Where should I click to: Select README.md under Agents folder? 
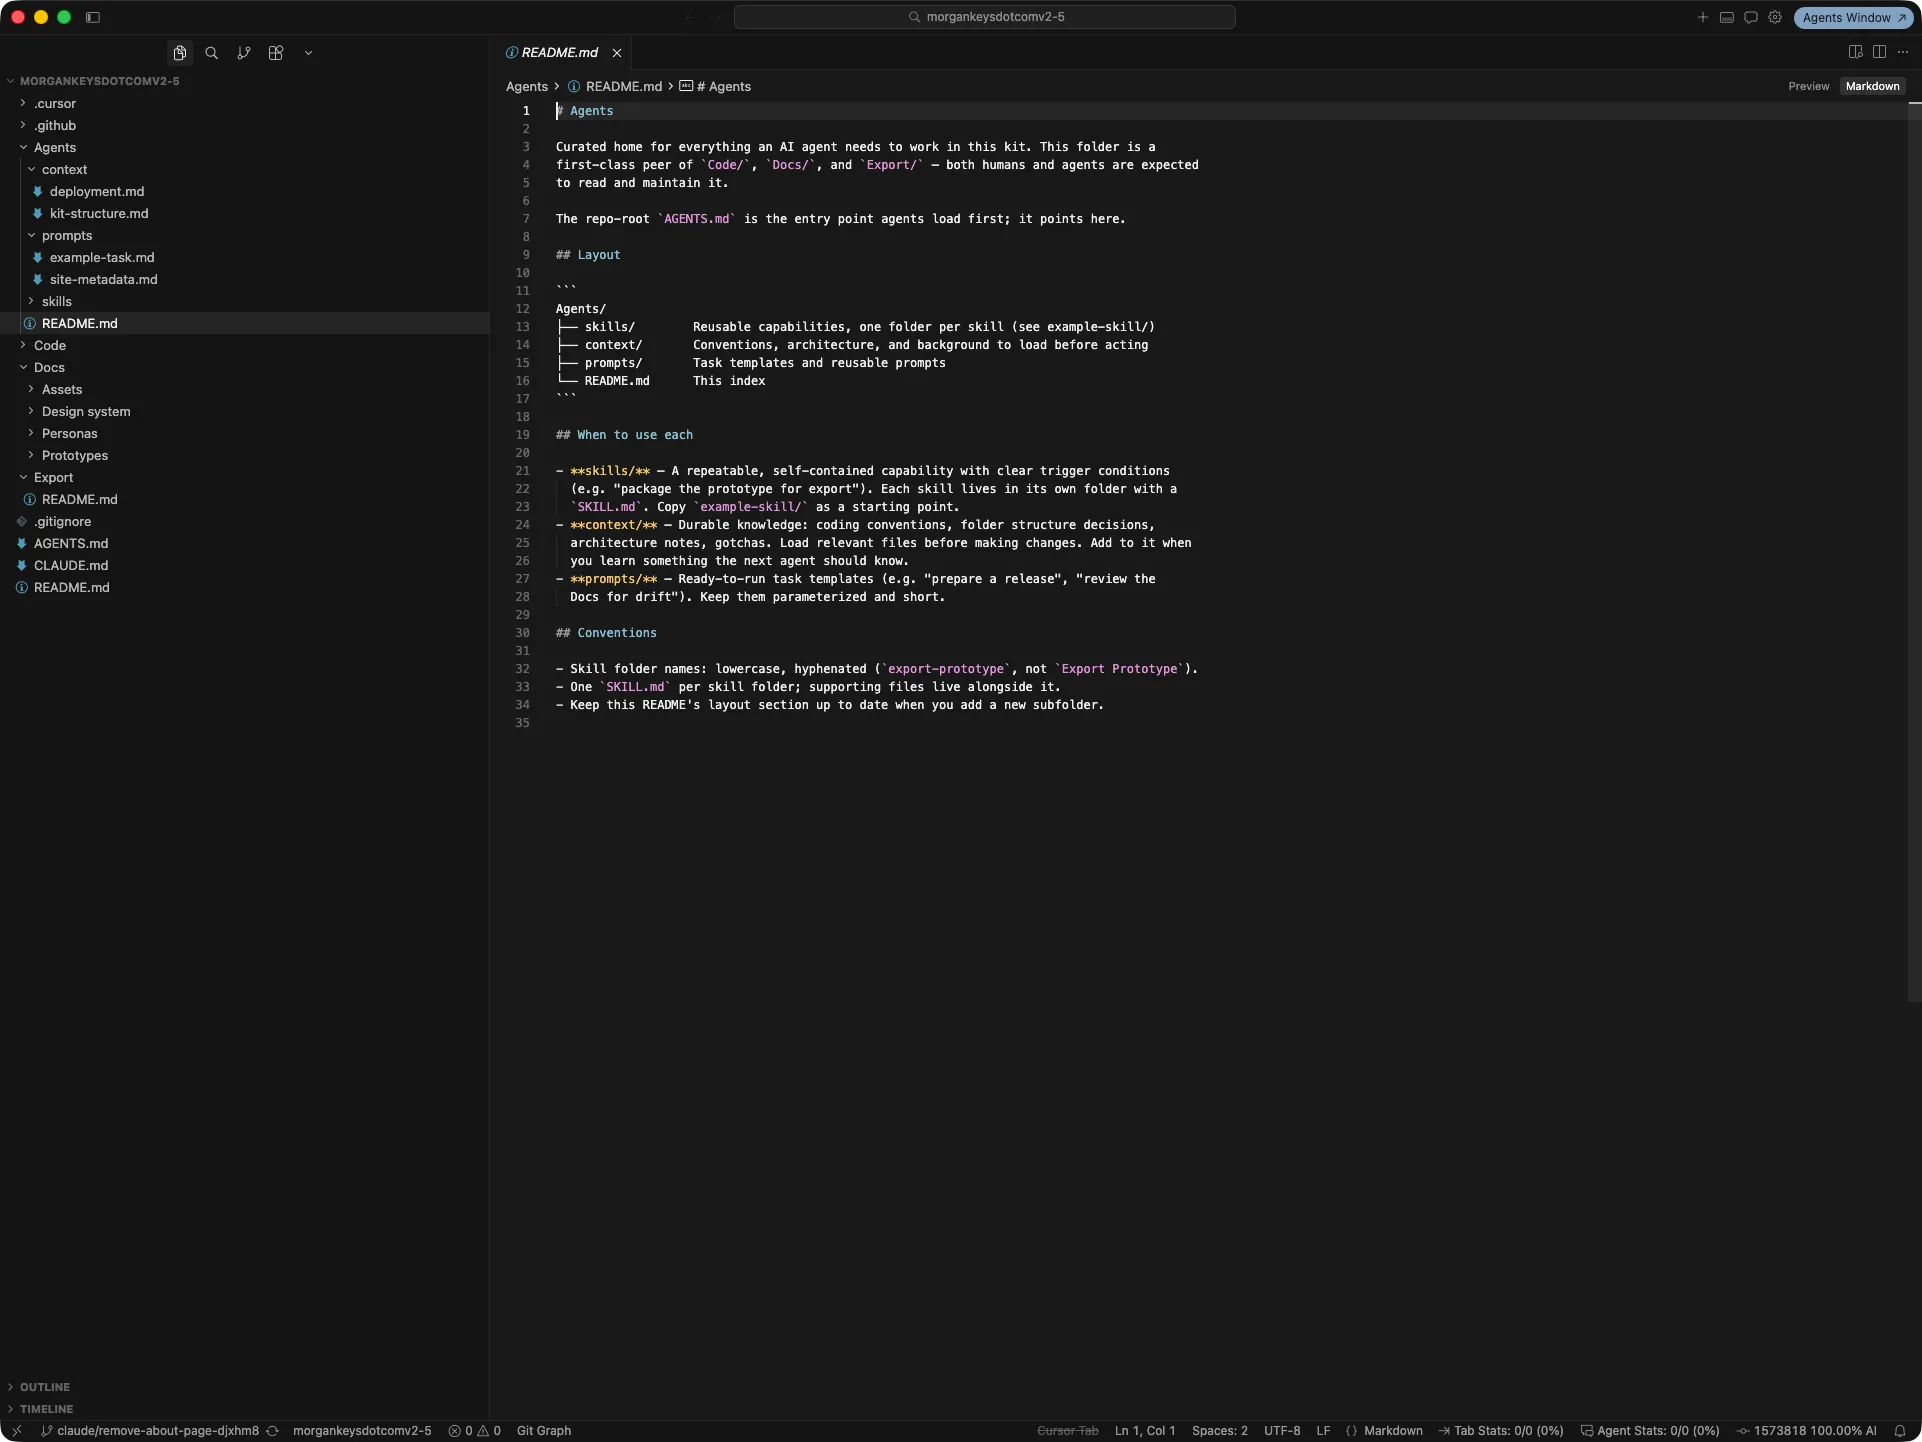click(x=80, y=323)
